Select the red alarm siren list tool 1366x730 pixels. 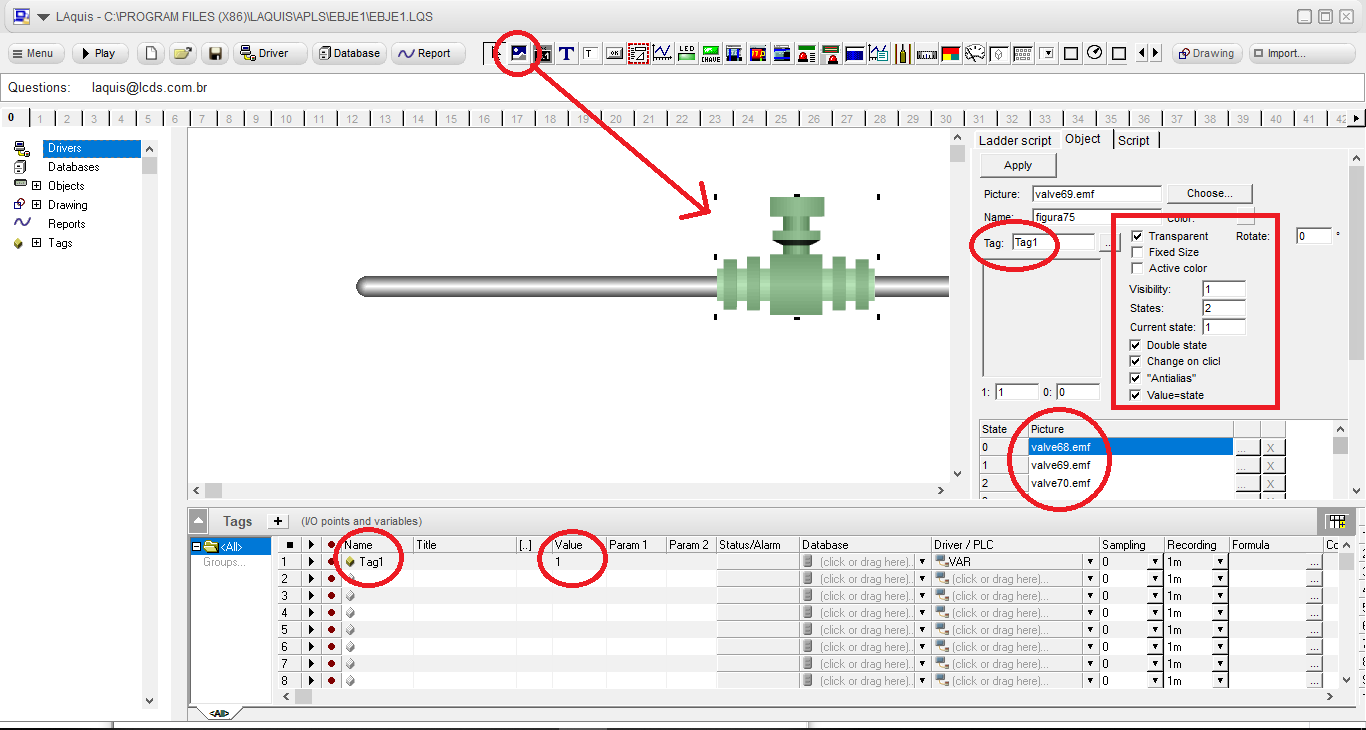tap(806, 53)
